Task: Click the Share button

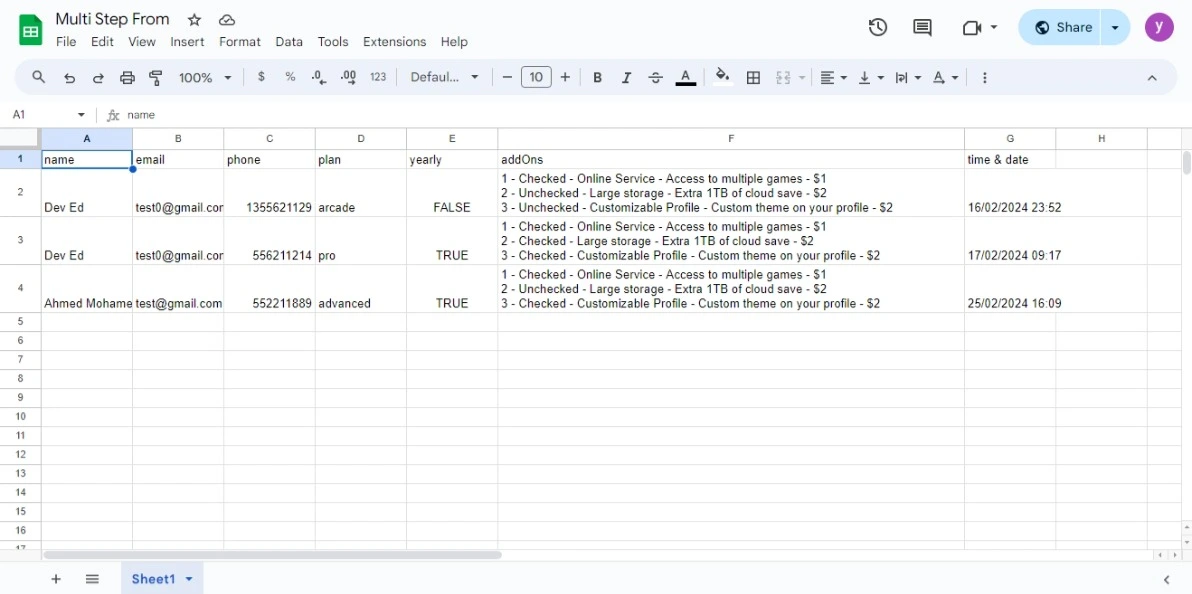Action: click(1060, 27)
